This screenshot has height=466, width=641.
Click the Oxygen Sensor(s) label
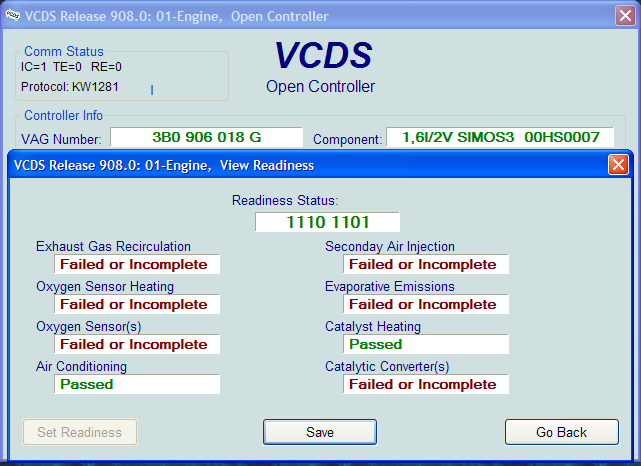point(89,327)
